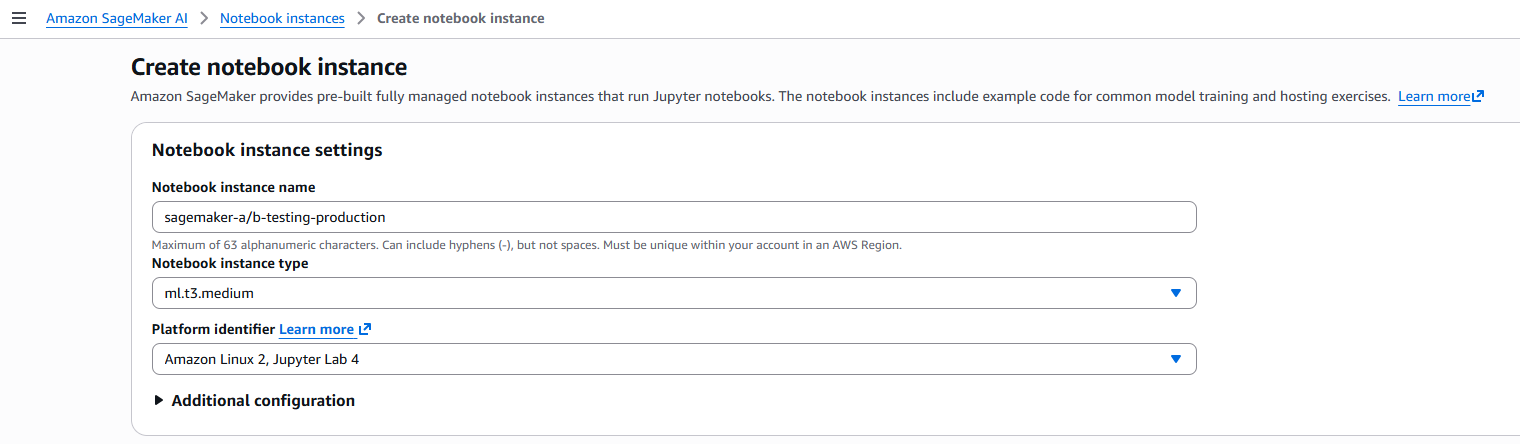The image size is (1520, 444).
Task: Click the triangle beside Additional configuration
Action: [x=159, y=401]
